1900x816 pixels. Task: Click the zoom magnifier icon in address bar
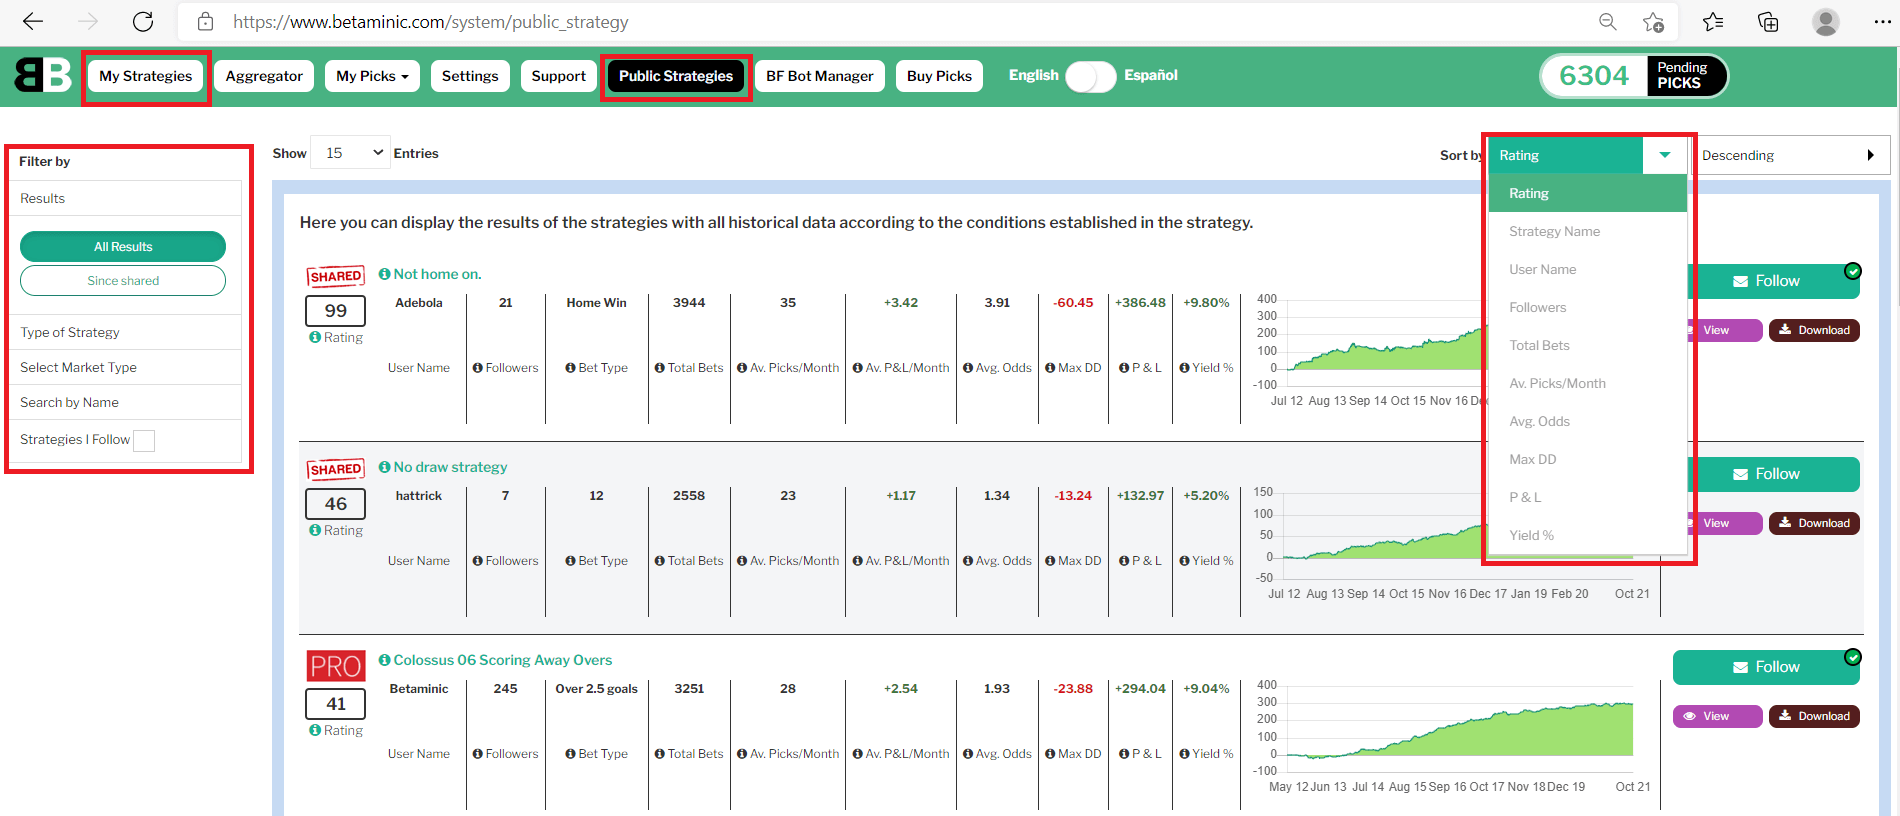pyautogui.click(x=1608, y=21)
